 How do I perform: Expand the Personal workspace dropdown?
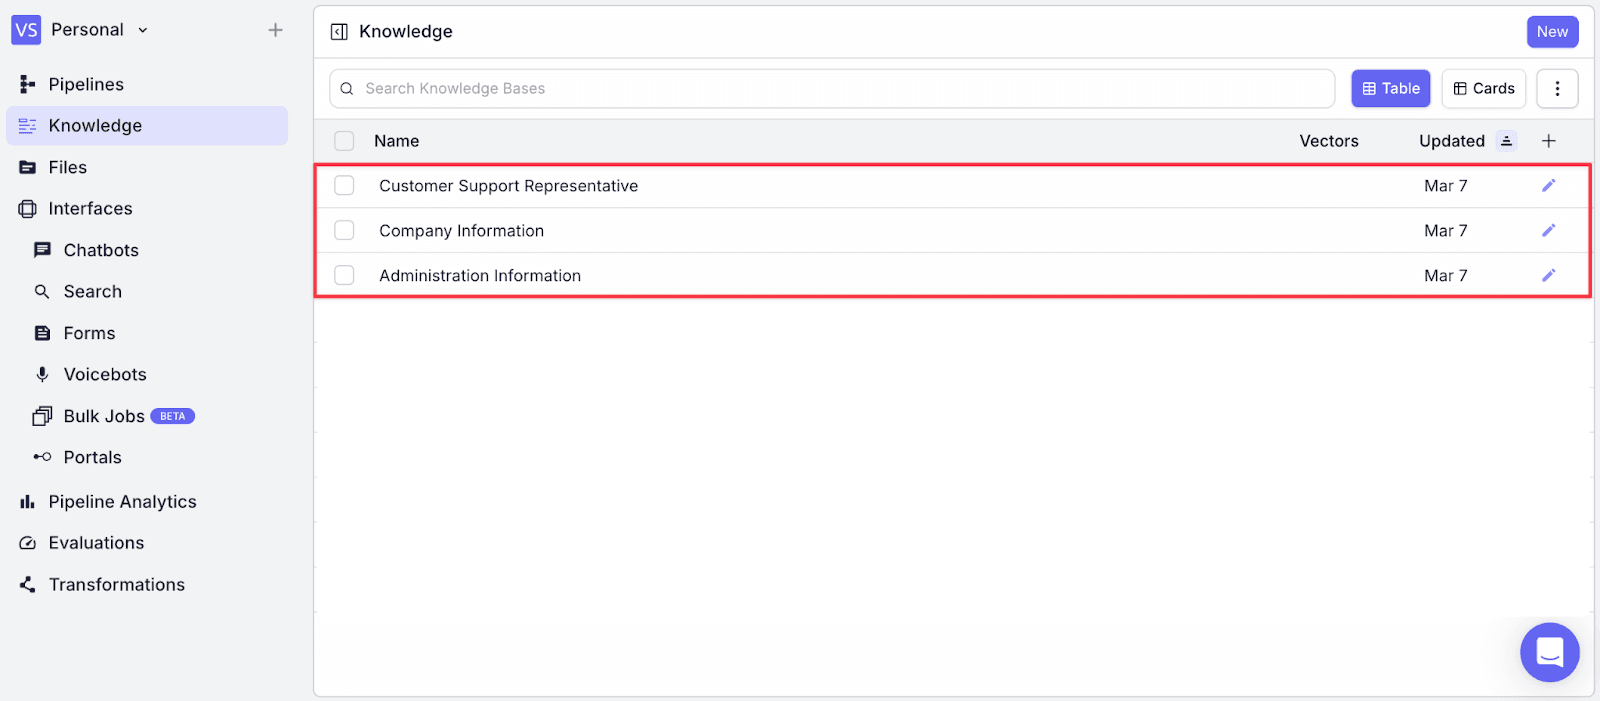click(143, 30)
